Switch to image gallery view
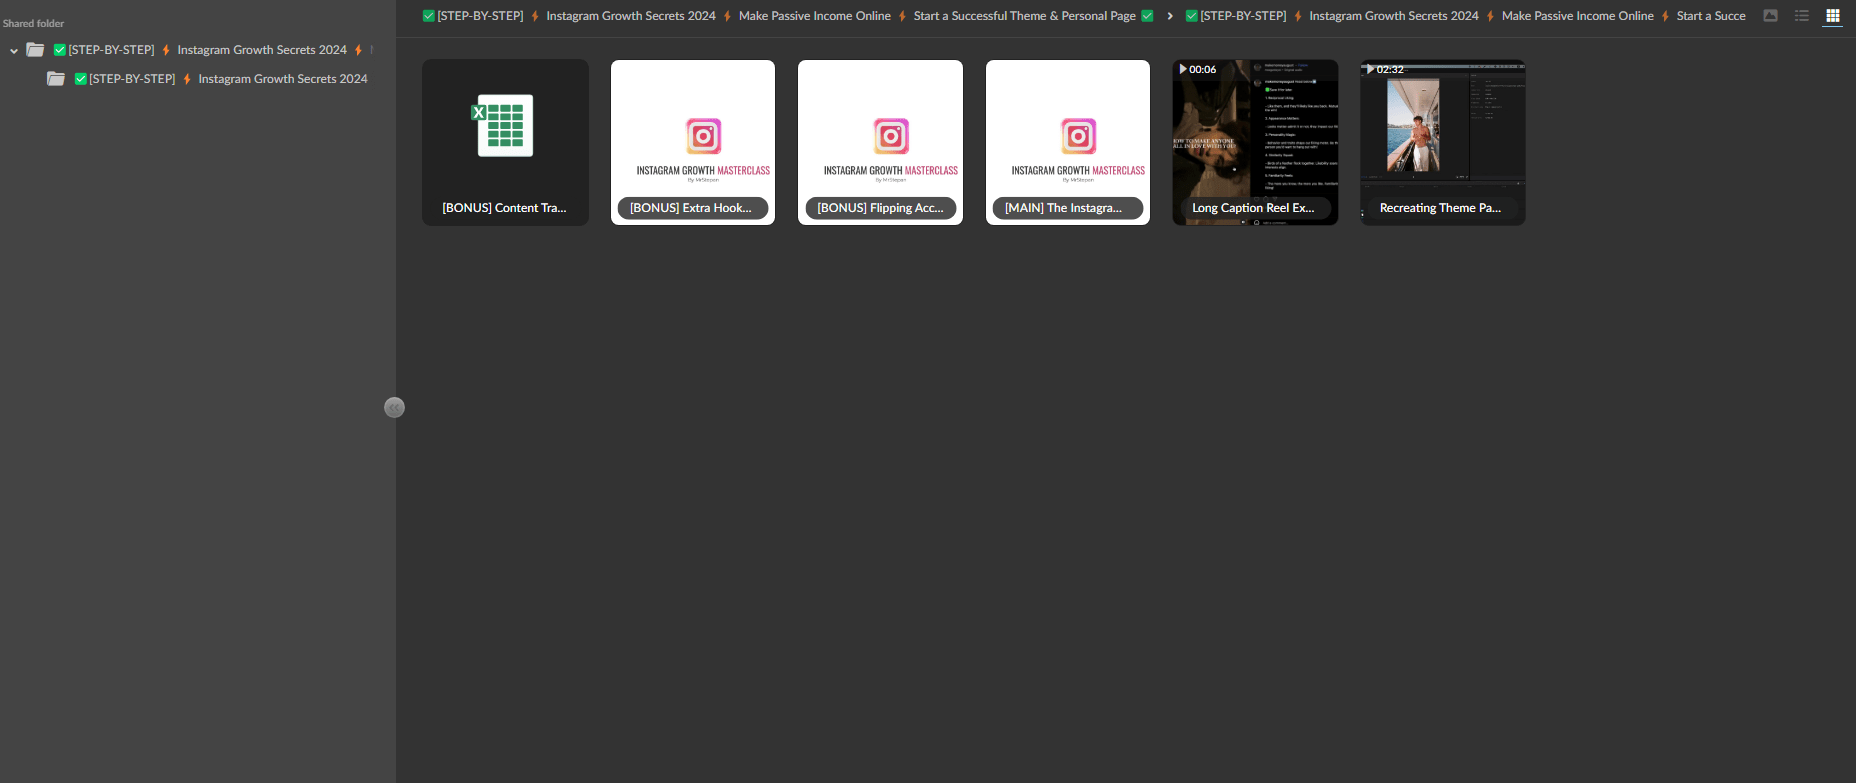 pos(1770,16)
